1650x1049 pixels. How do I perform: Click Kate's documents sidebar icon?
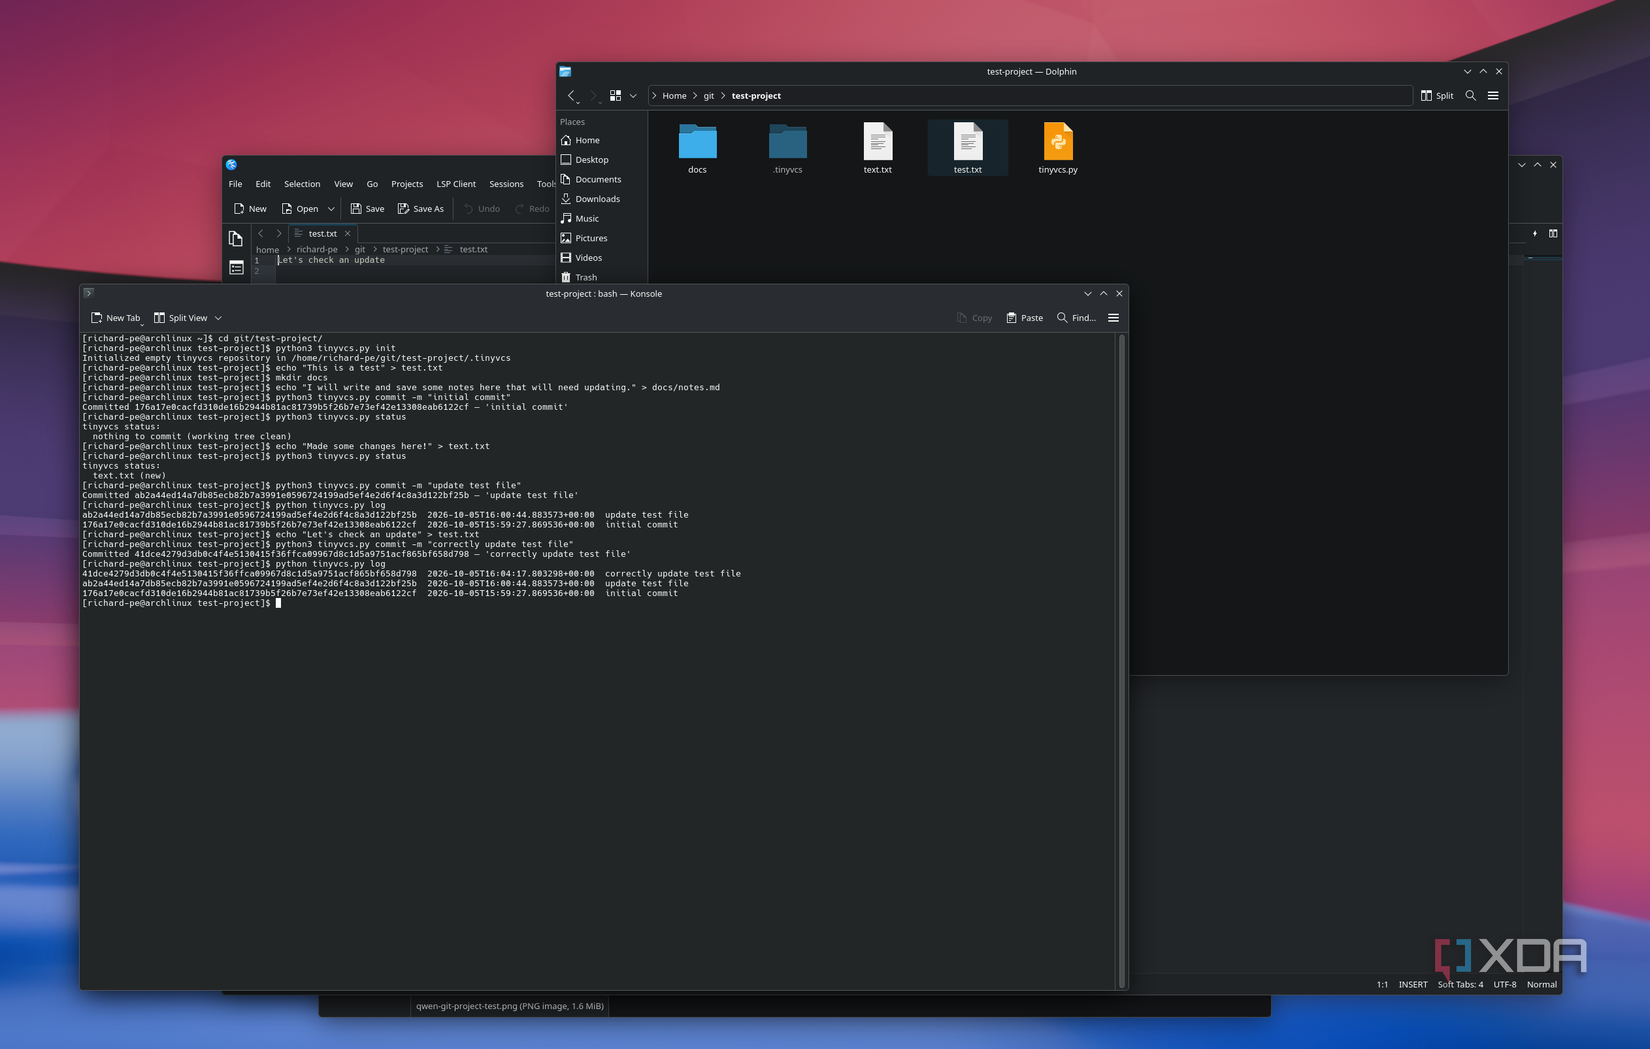[x=236, y=239]
